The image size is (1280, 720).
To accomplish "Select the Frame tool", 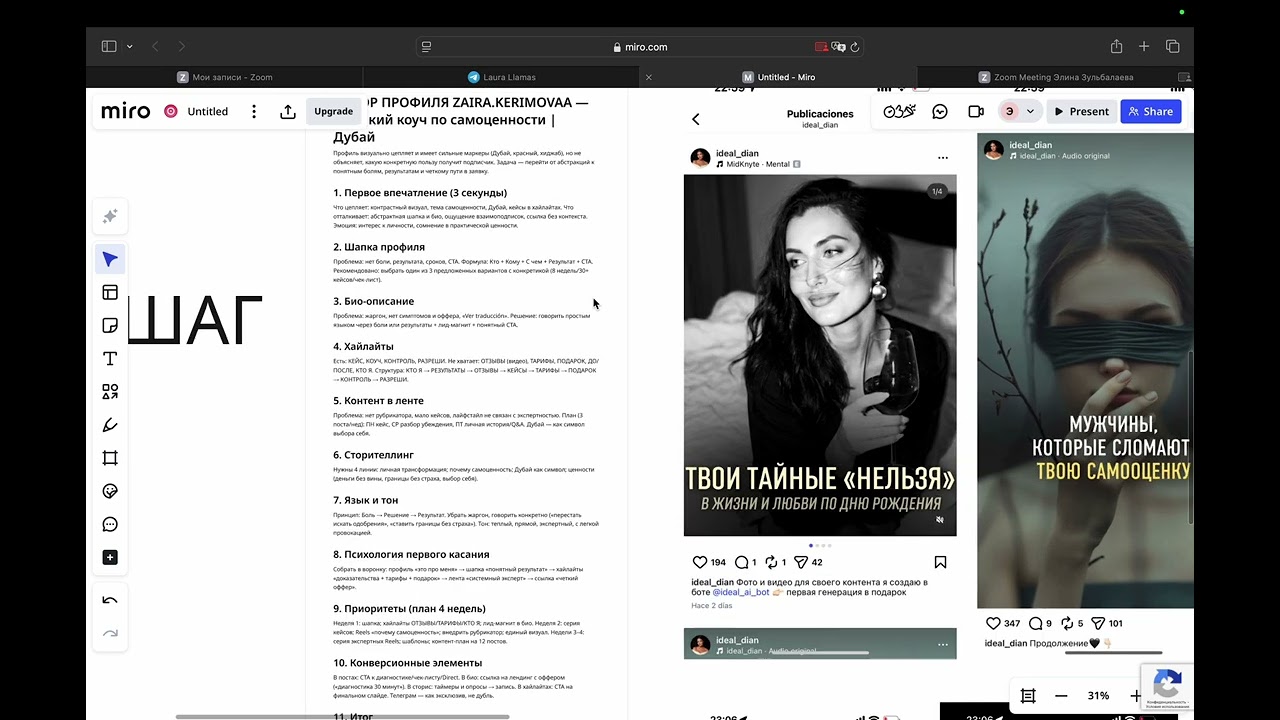I will coord(110,458).
